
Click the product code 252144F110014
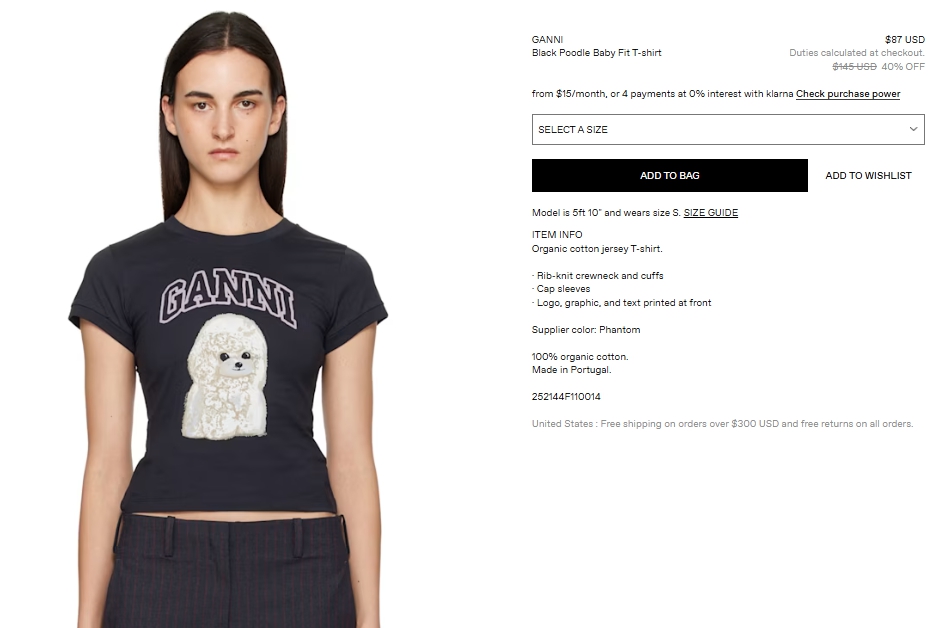point(566,397)
